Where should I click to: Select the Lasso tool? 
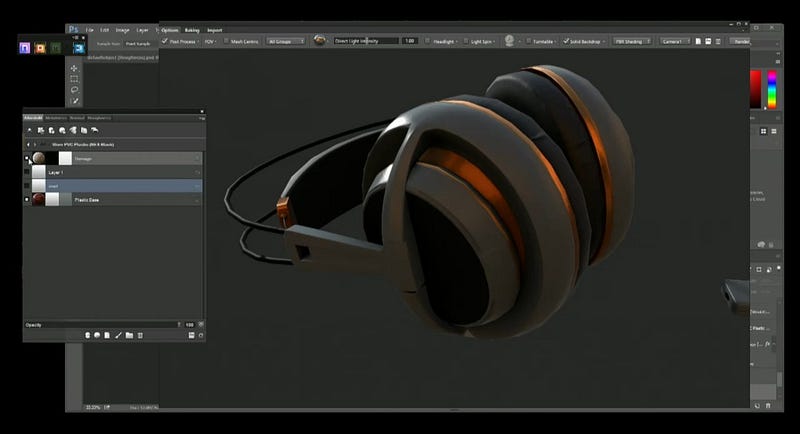pyautogui.click(x=74, y=90)
